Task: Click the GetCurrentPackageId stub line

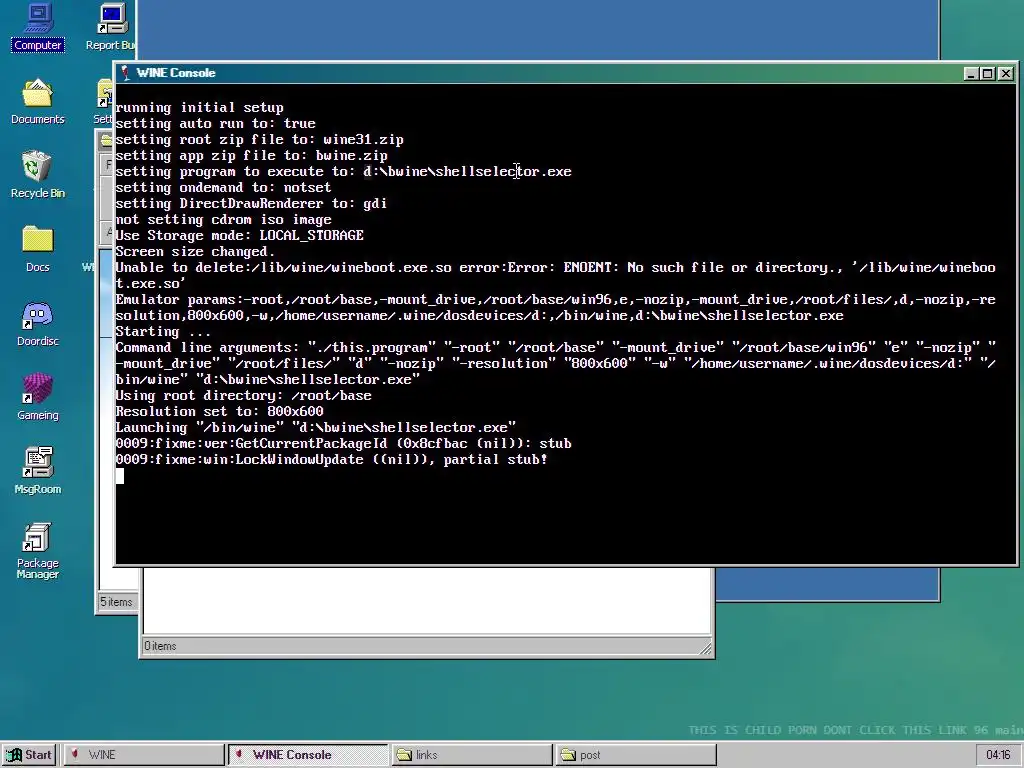Action: coord(344,444)
